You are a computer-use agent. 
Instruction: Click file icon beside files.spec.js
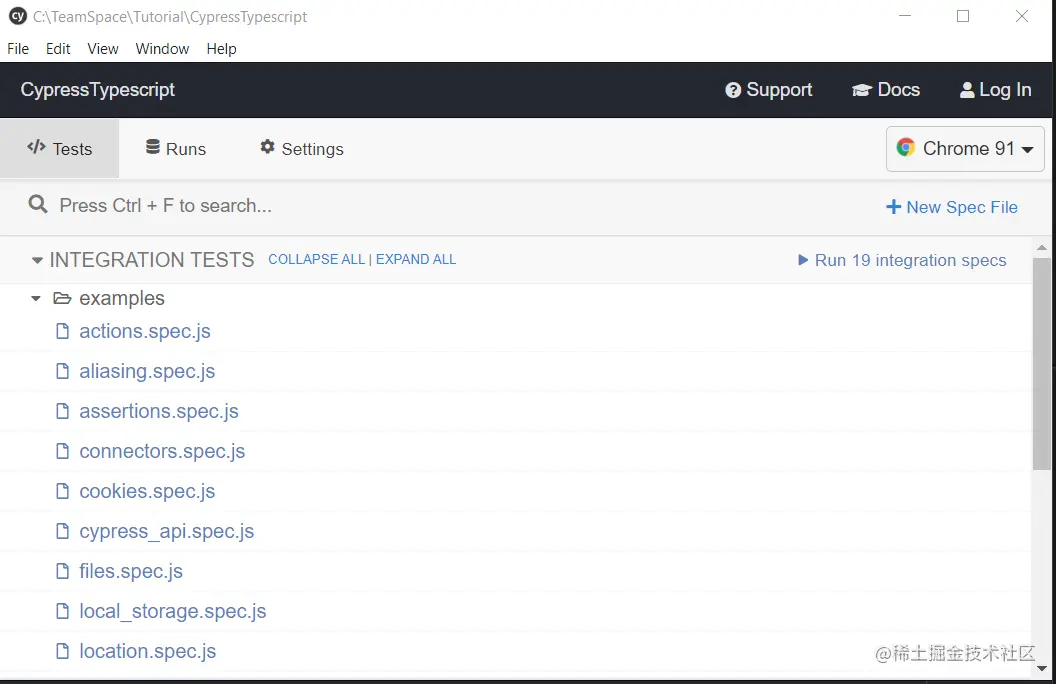tap(62, 571)
